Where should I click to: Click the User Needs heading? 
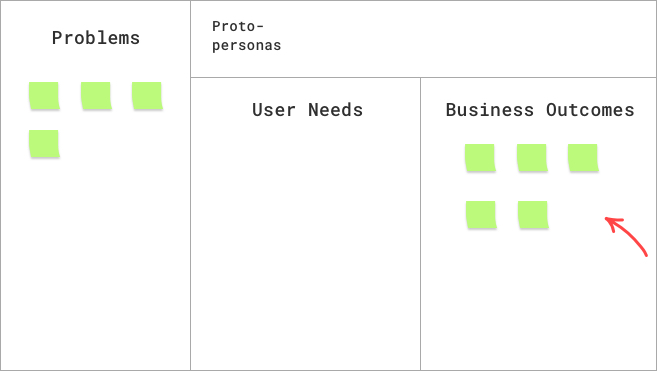307,110
